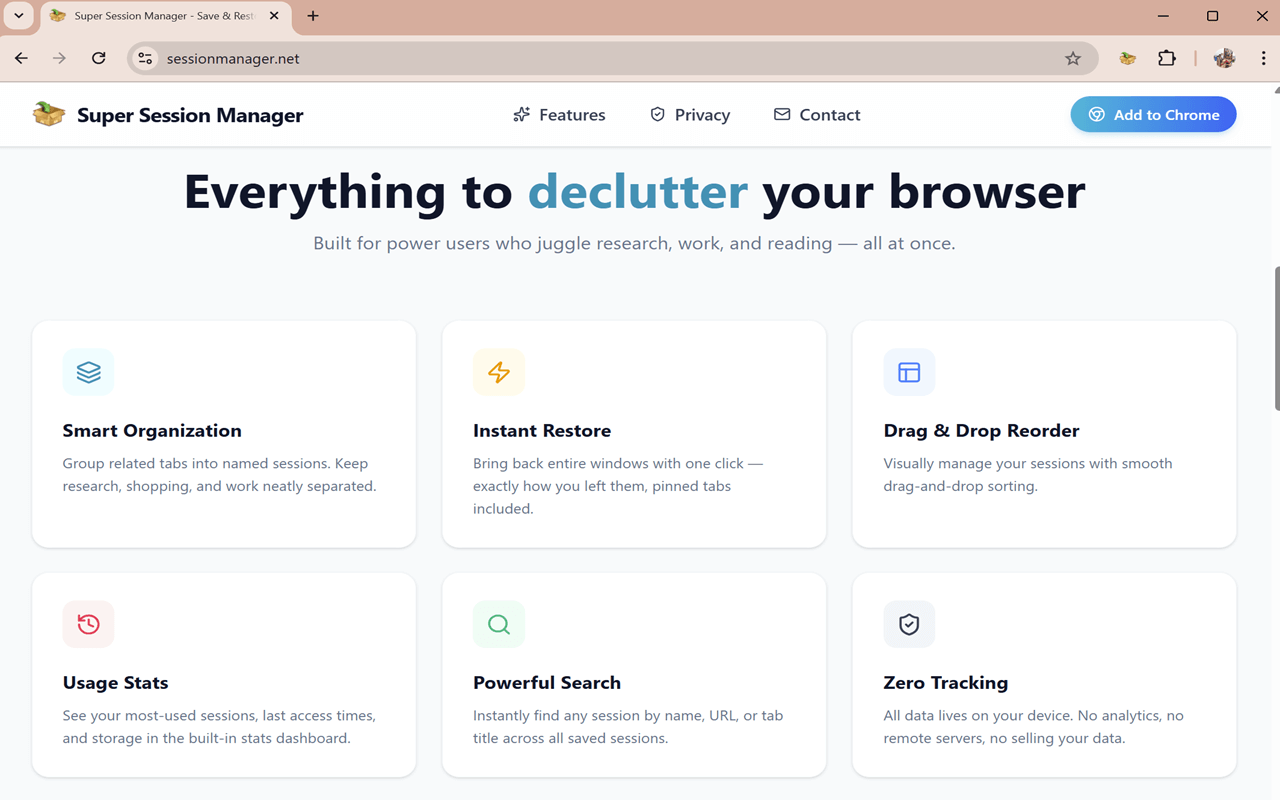Click the All data lives on your device text
This screenshot has height=800, width=1280.
1033,727
